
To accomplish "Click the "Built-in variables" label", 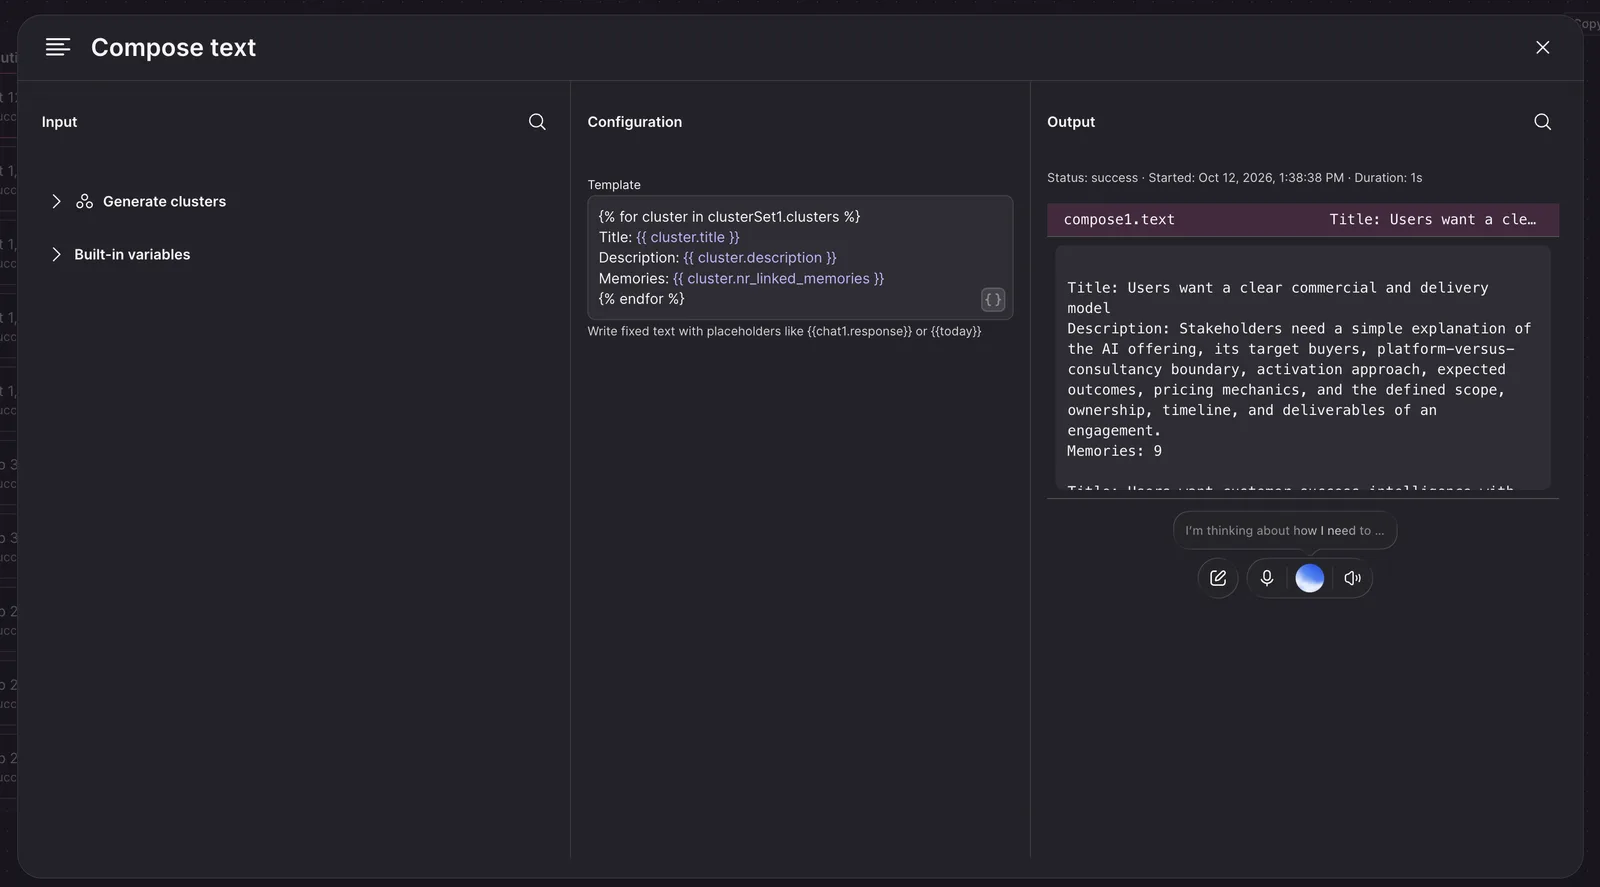I will point(132,255).
